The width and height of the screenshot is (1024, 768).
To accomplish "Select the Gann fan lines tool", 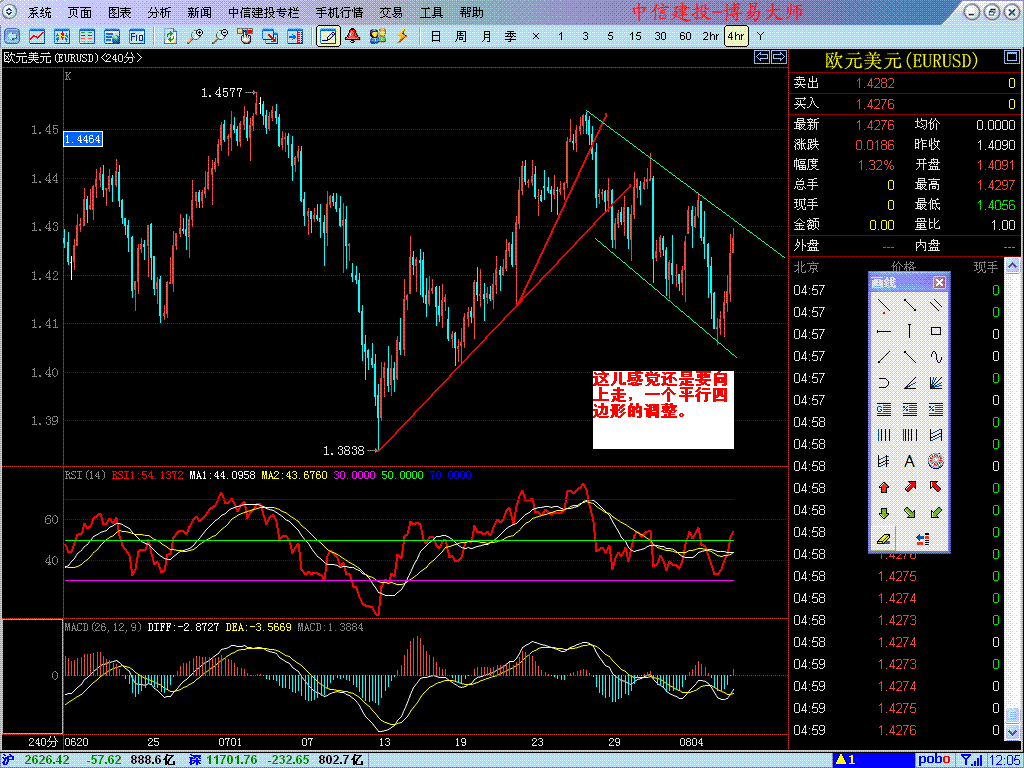I will point(935,383).
